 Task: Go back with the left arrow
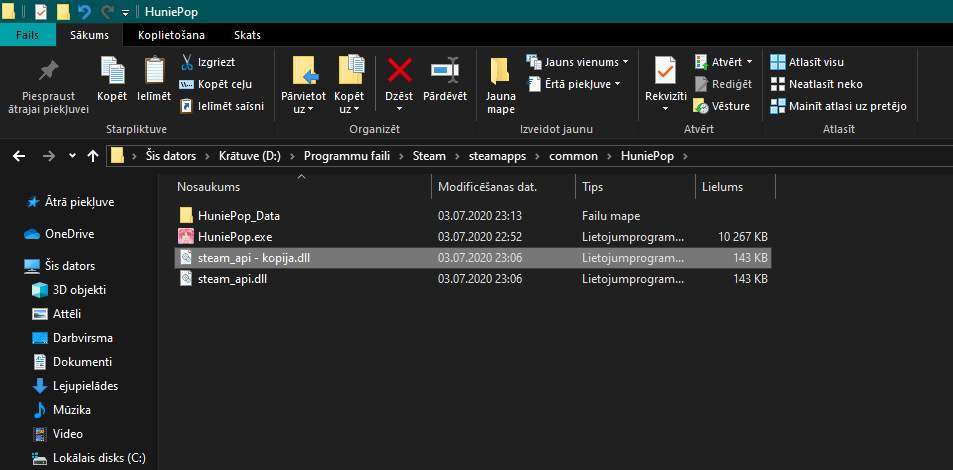[19, 156]
